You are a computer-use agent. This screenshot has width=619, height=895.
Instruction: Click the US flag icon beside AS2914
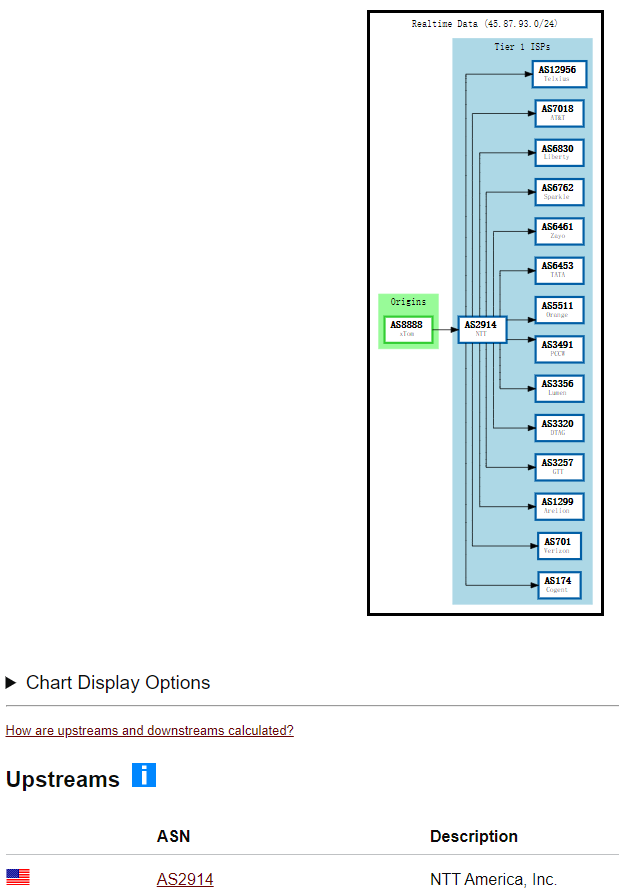click(x=18, y=878)
